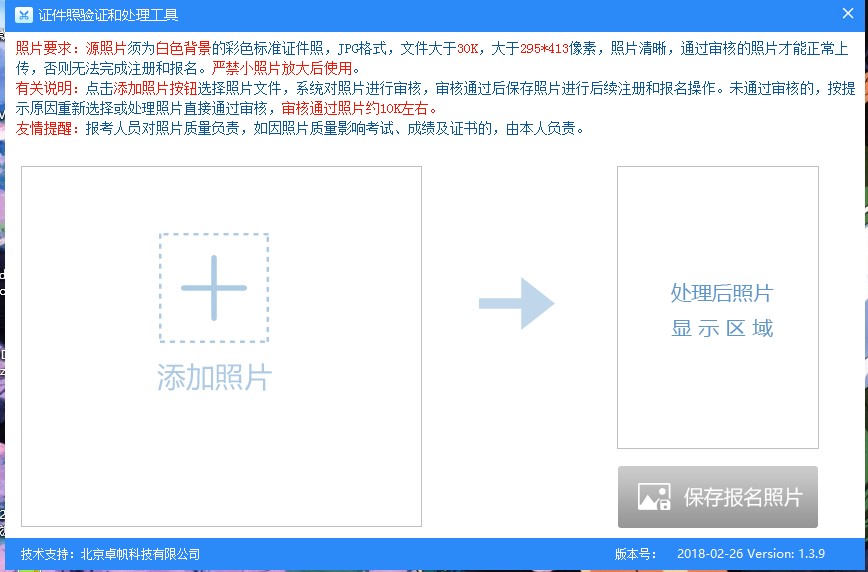Click the red 30K file size value

tap(468, 49)
